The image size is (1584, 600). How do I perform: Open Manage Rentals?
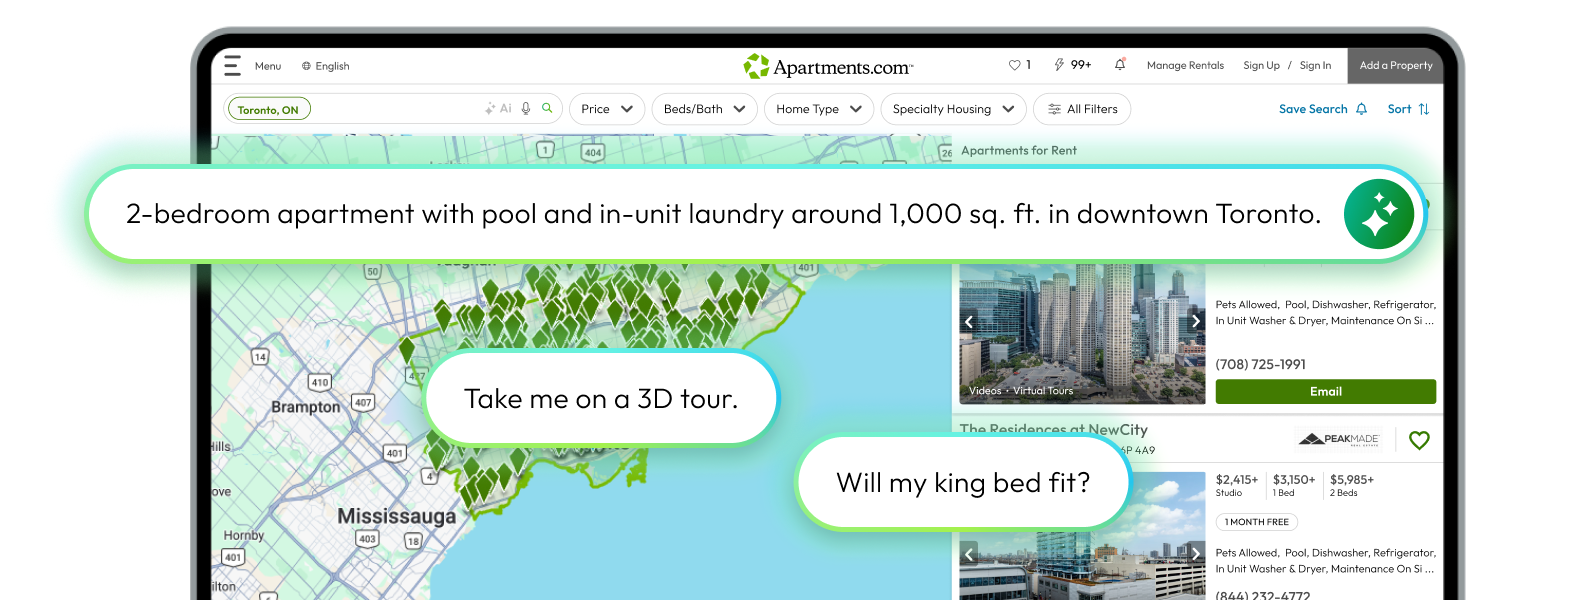pyautogui.click(x=1185, y=66)
